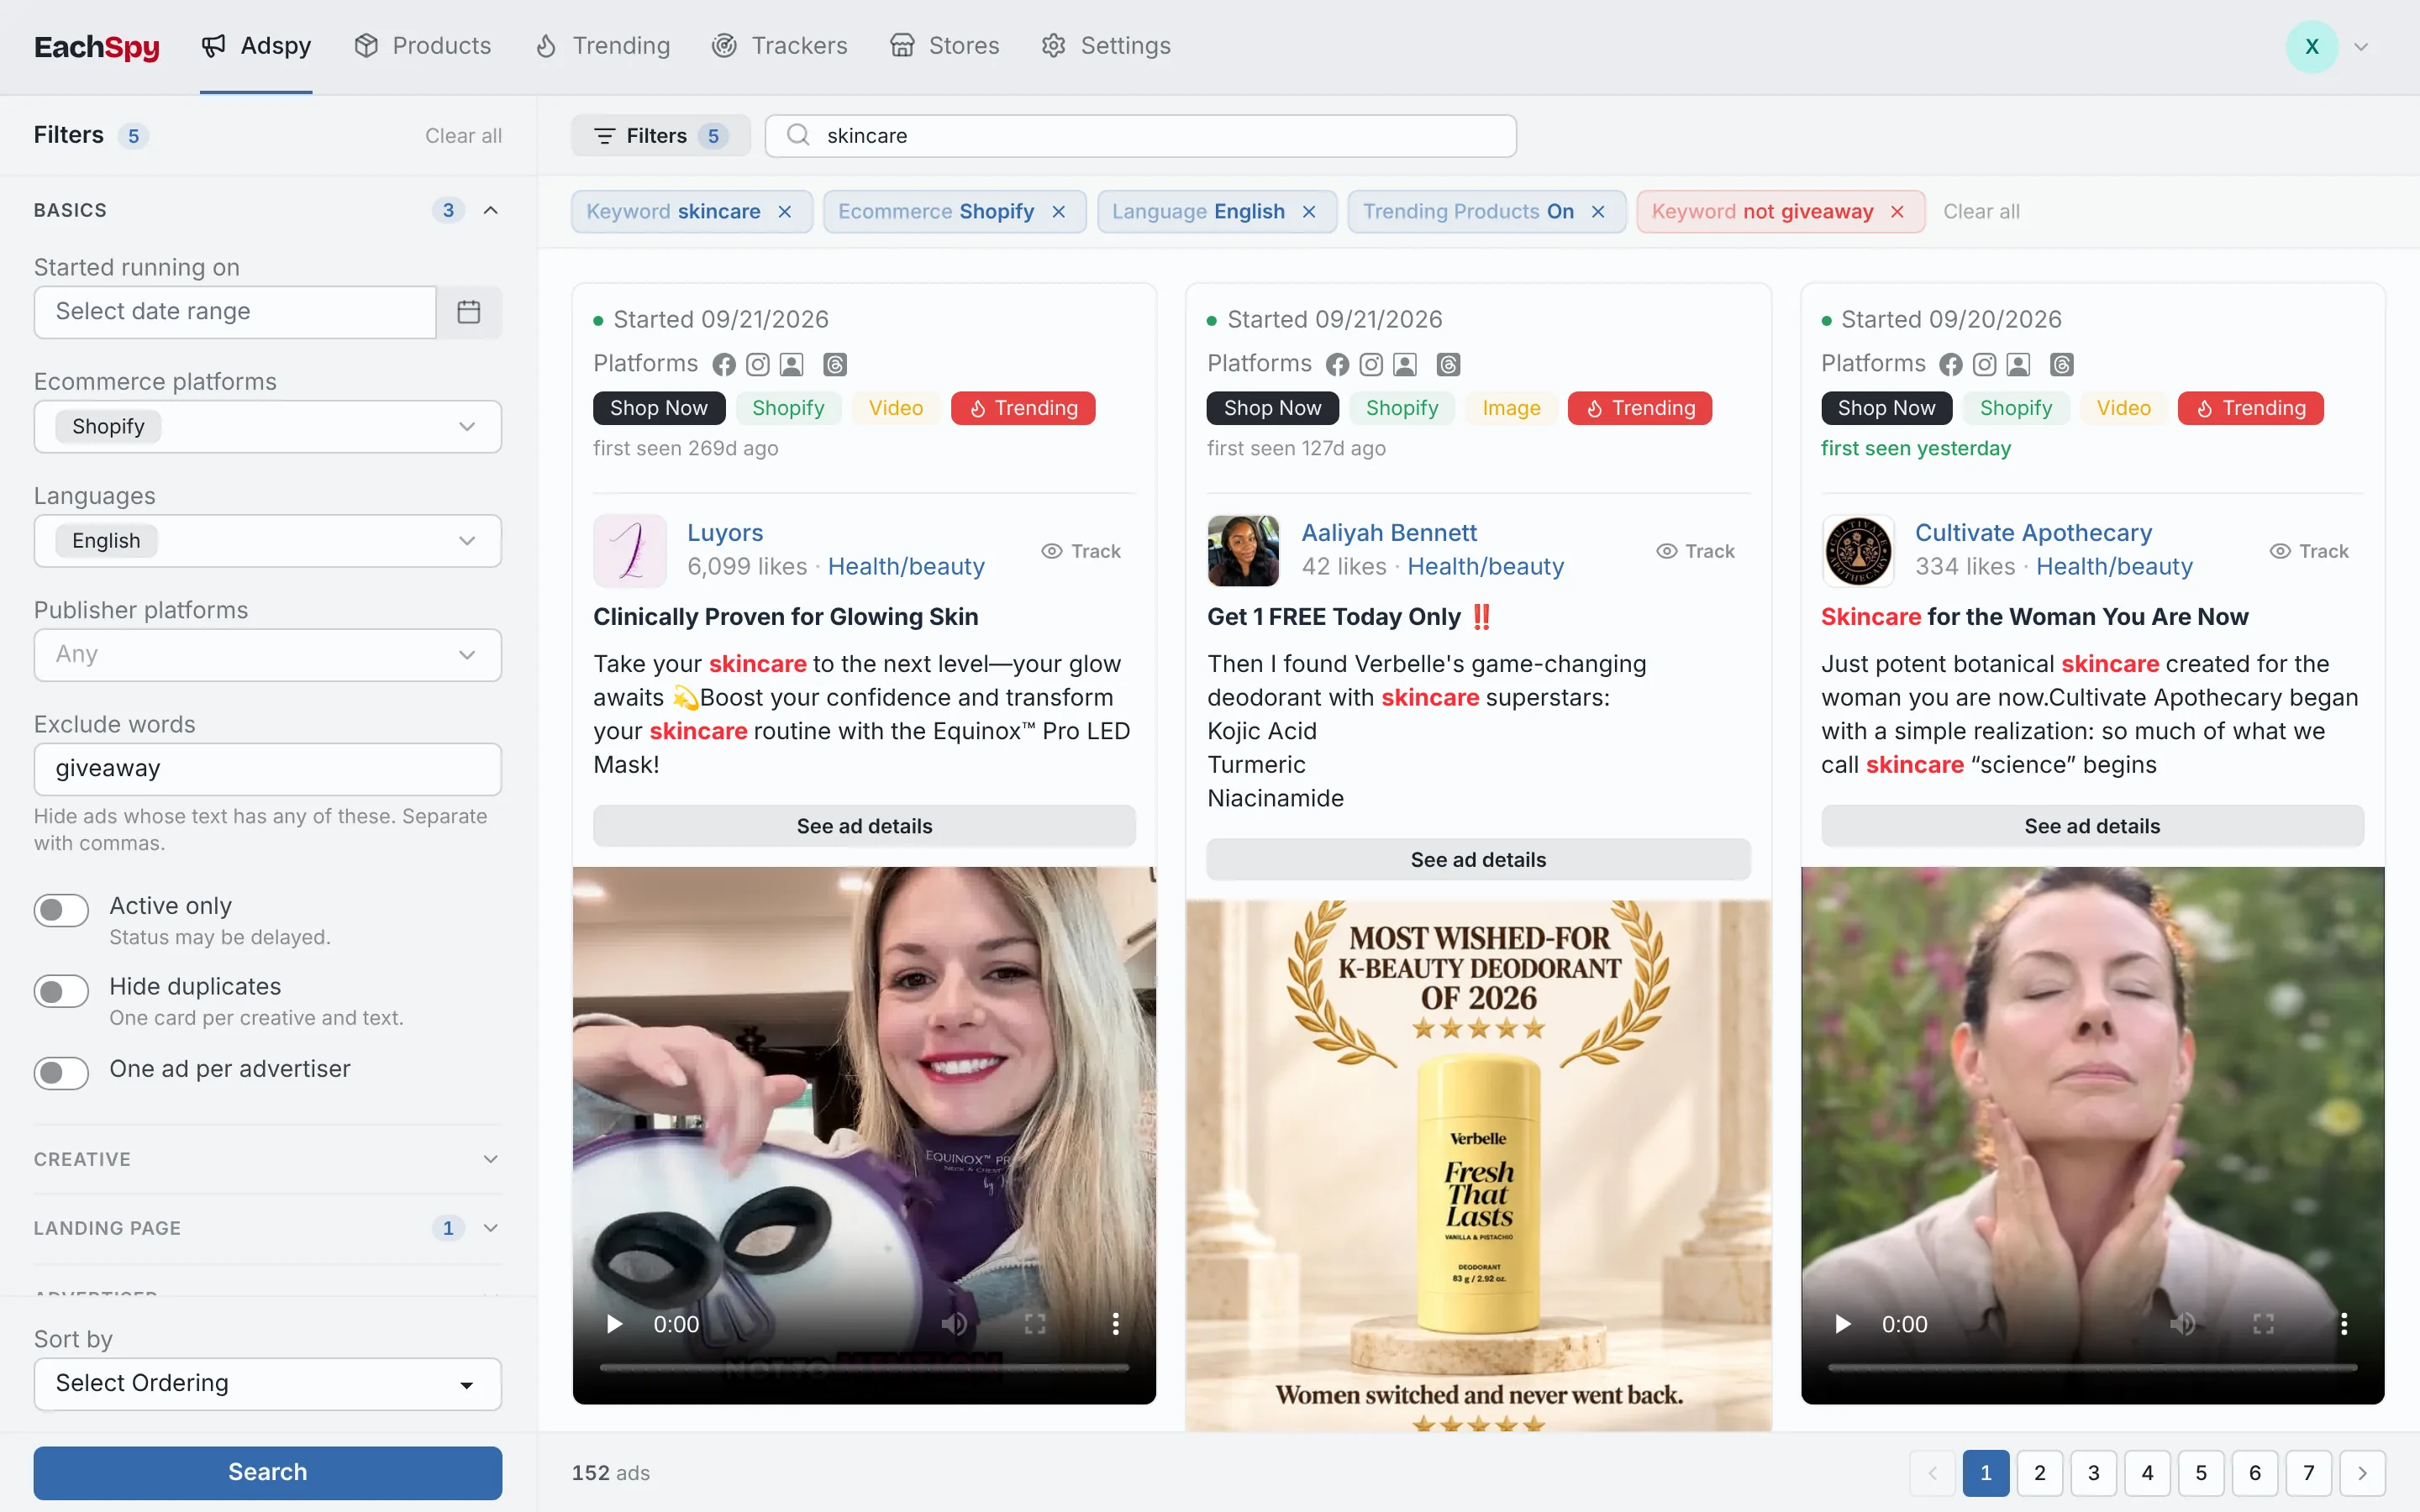Expand the CREATIVE filter section
The width and height of the screenshot is (2420, 1512).
[267, 1159]
